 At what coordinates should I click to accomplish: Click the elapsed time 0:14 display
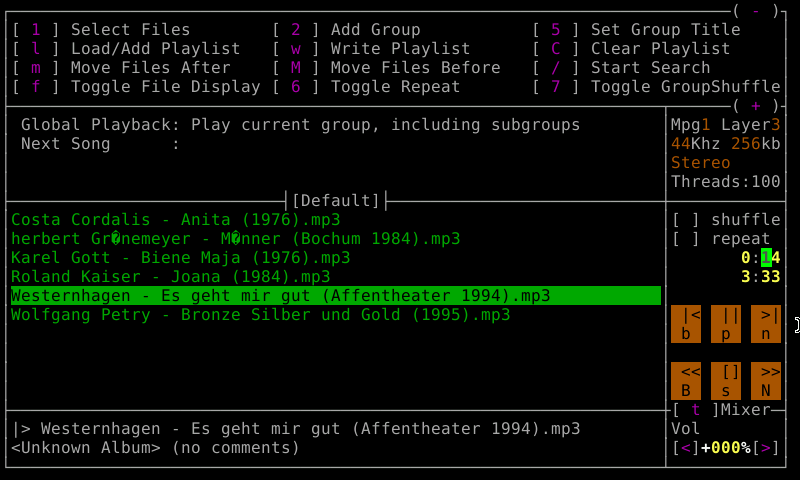pyautogui.click(x=760, y=258)
